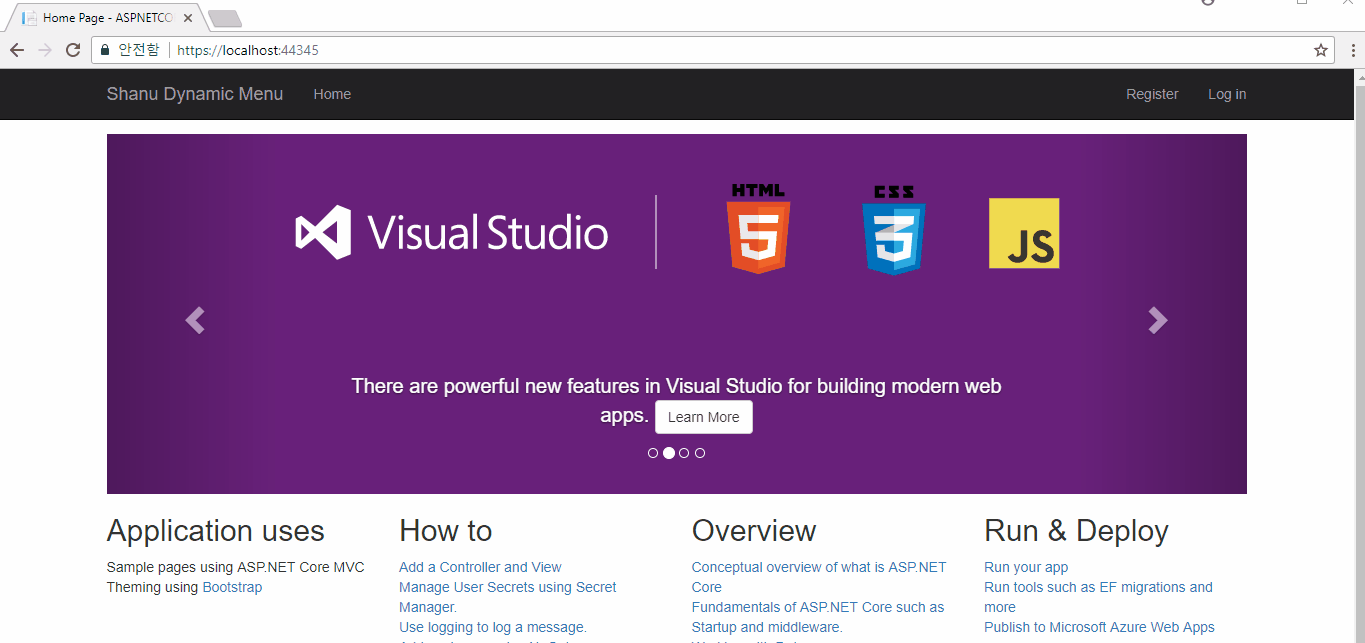Click the Application uses heading

[216, 530]
